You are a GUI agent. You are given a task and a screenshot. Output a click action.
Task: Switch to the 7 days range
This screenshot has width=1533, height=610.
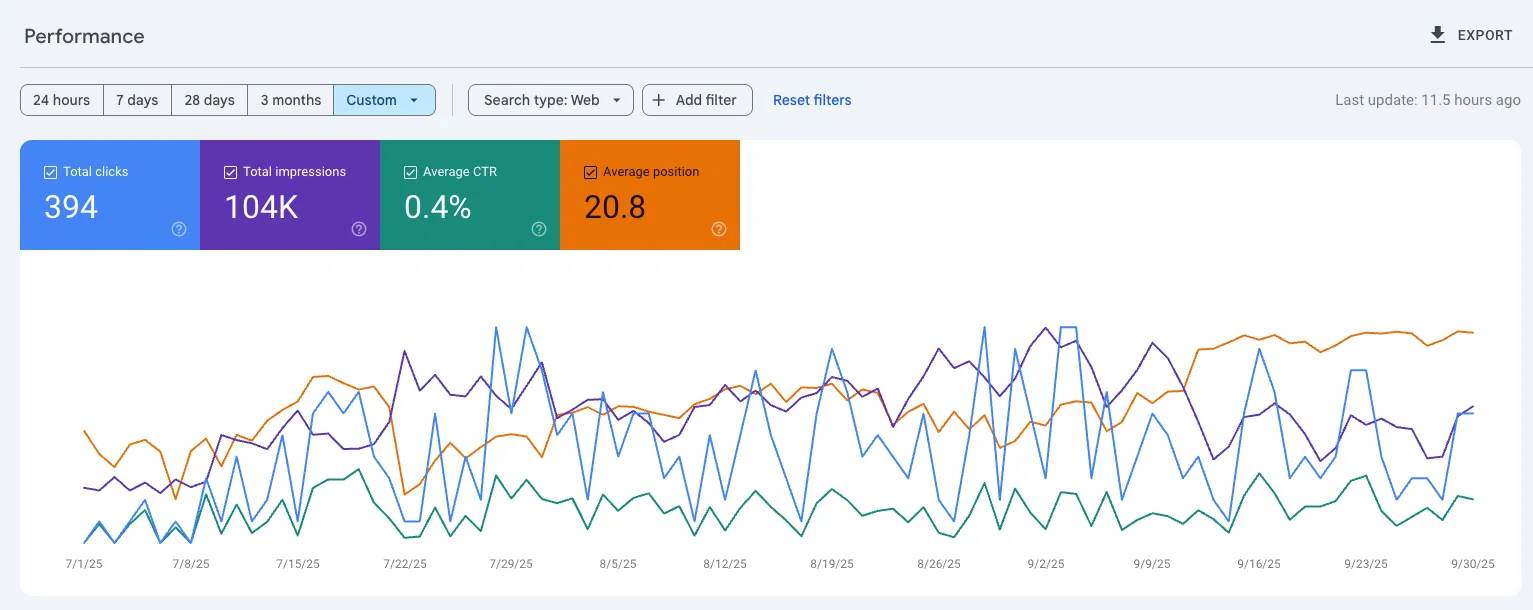pos(137,100)
